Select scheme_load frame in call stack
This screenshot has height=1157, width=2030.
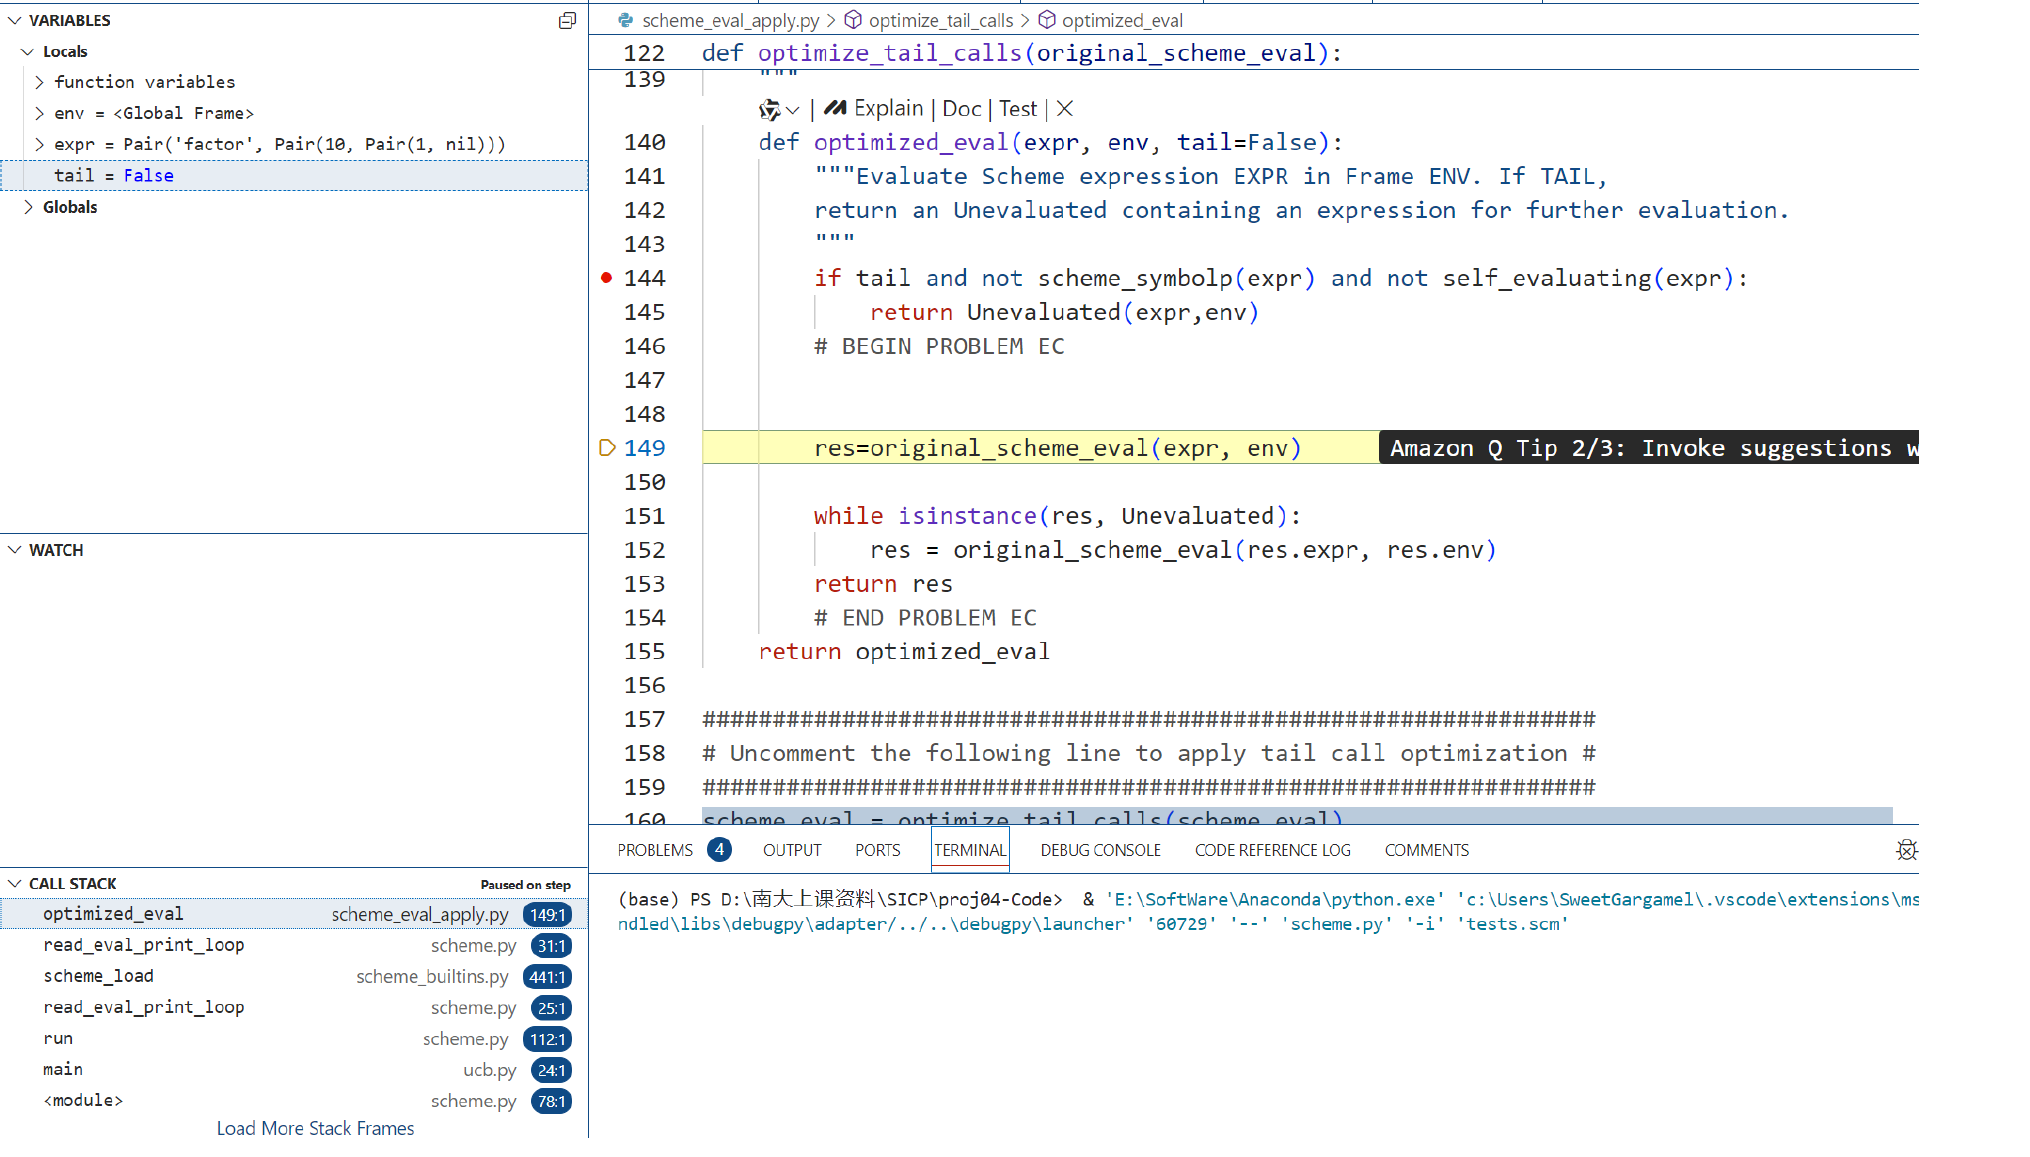[x=98, y=976]
